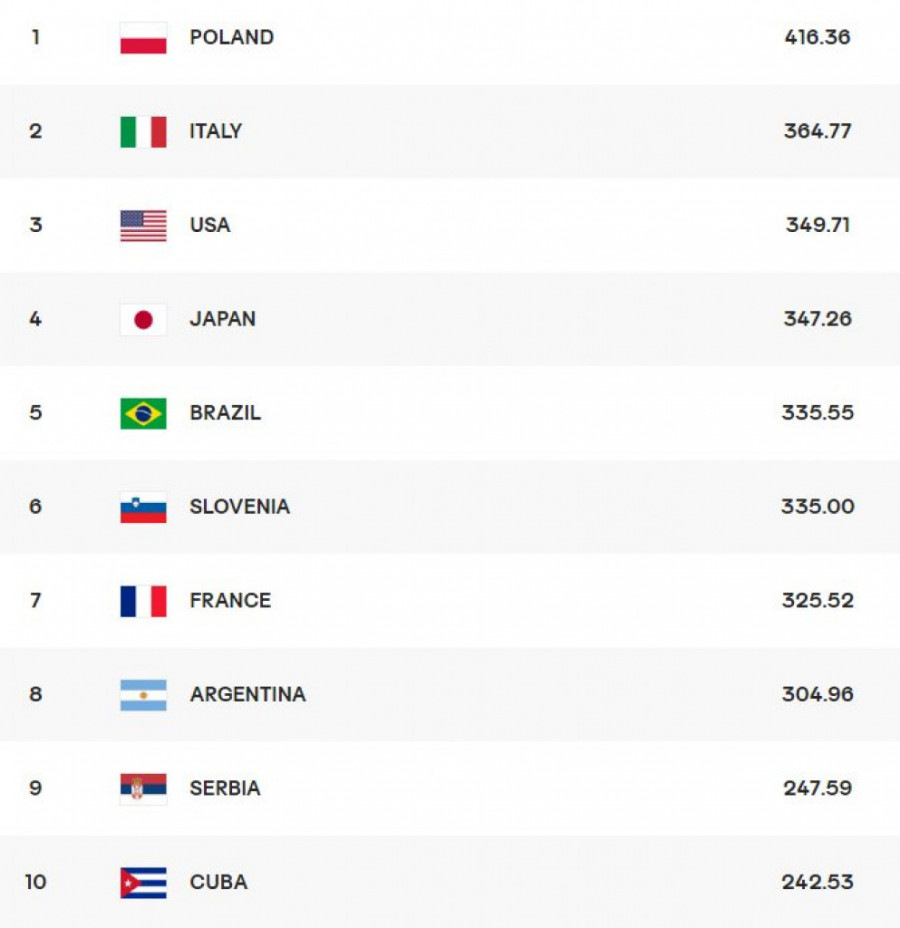
Task: Click the SERBIA team name
Action: (x=225, y=789)
